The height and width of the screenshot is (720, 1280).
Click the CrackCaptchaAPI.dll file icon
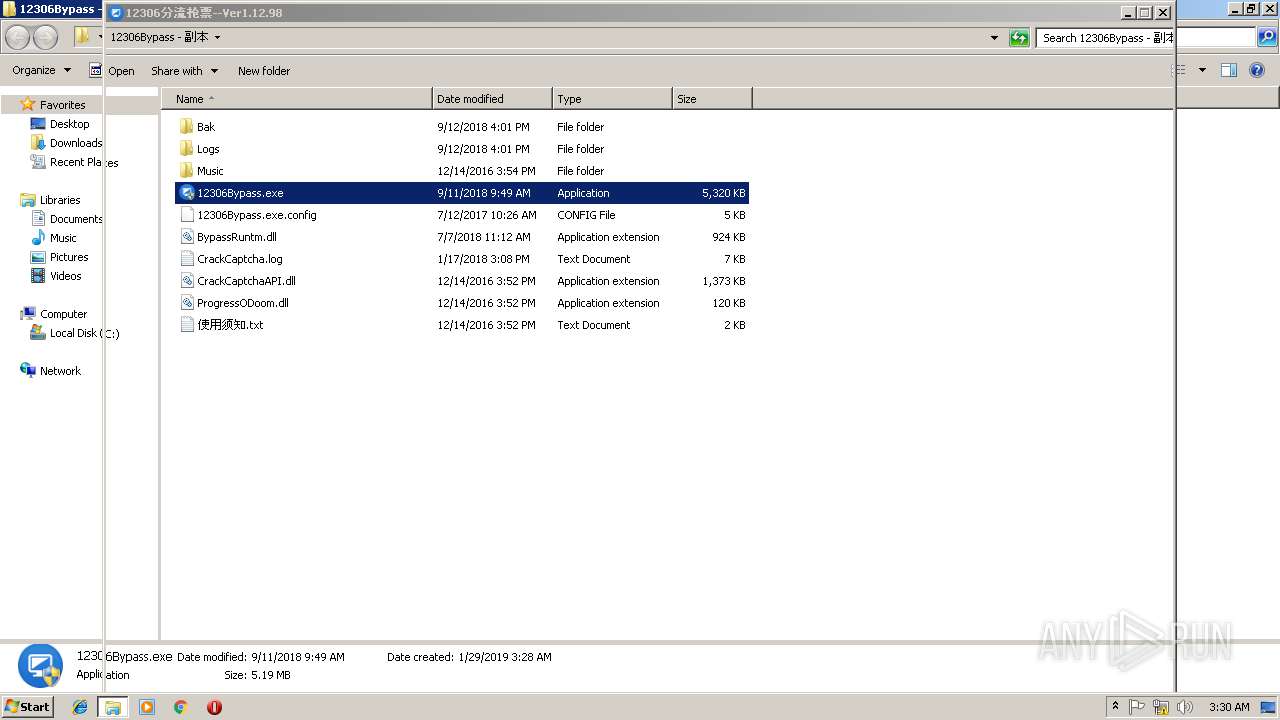point(186,281)
